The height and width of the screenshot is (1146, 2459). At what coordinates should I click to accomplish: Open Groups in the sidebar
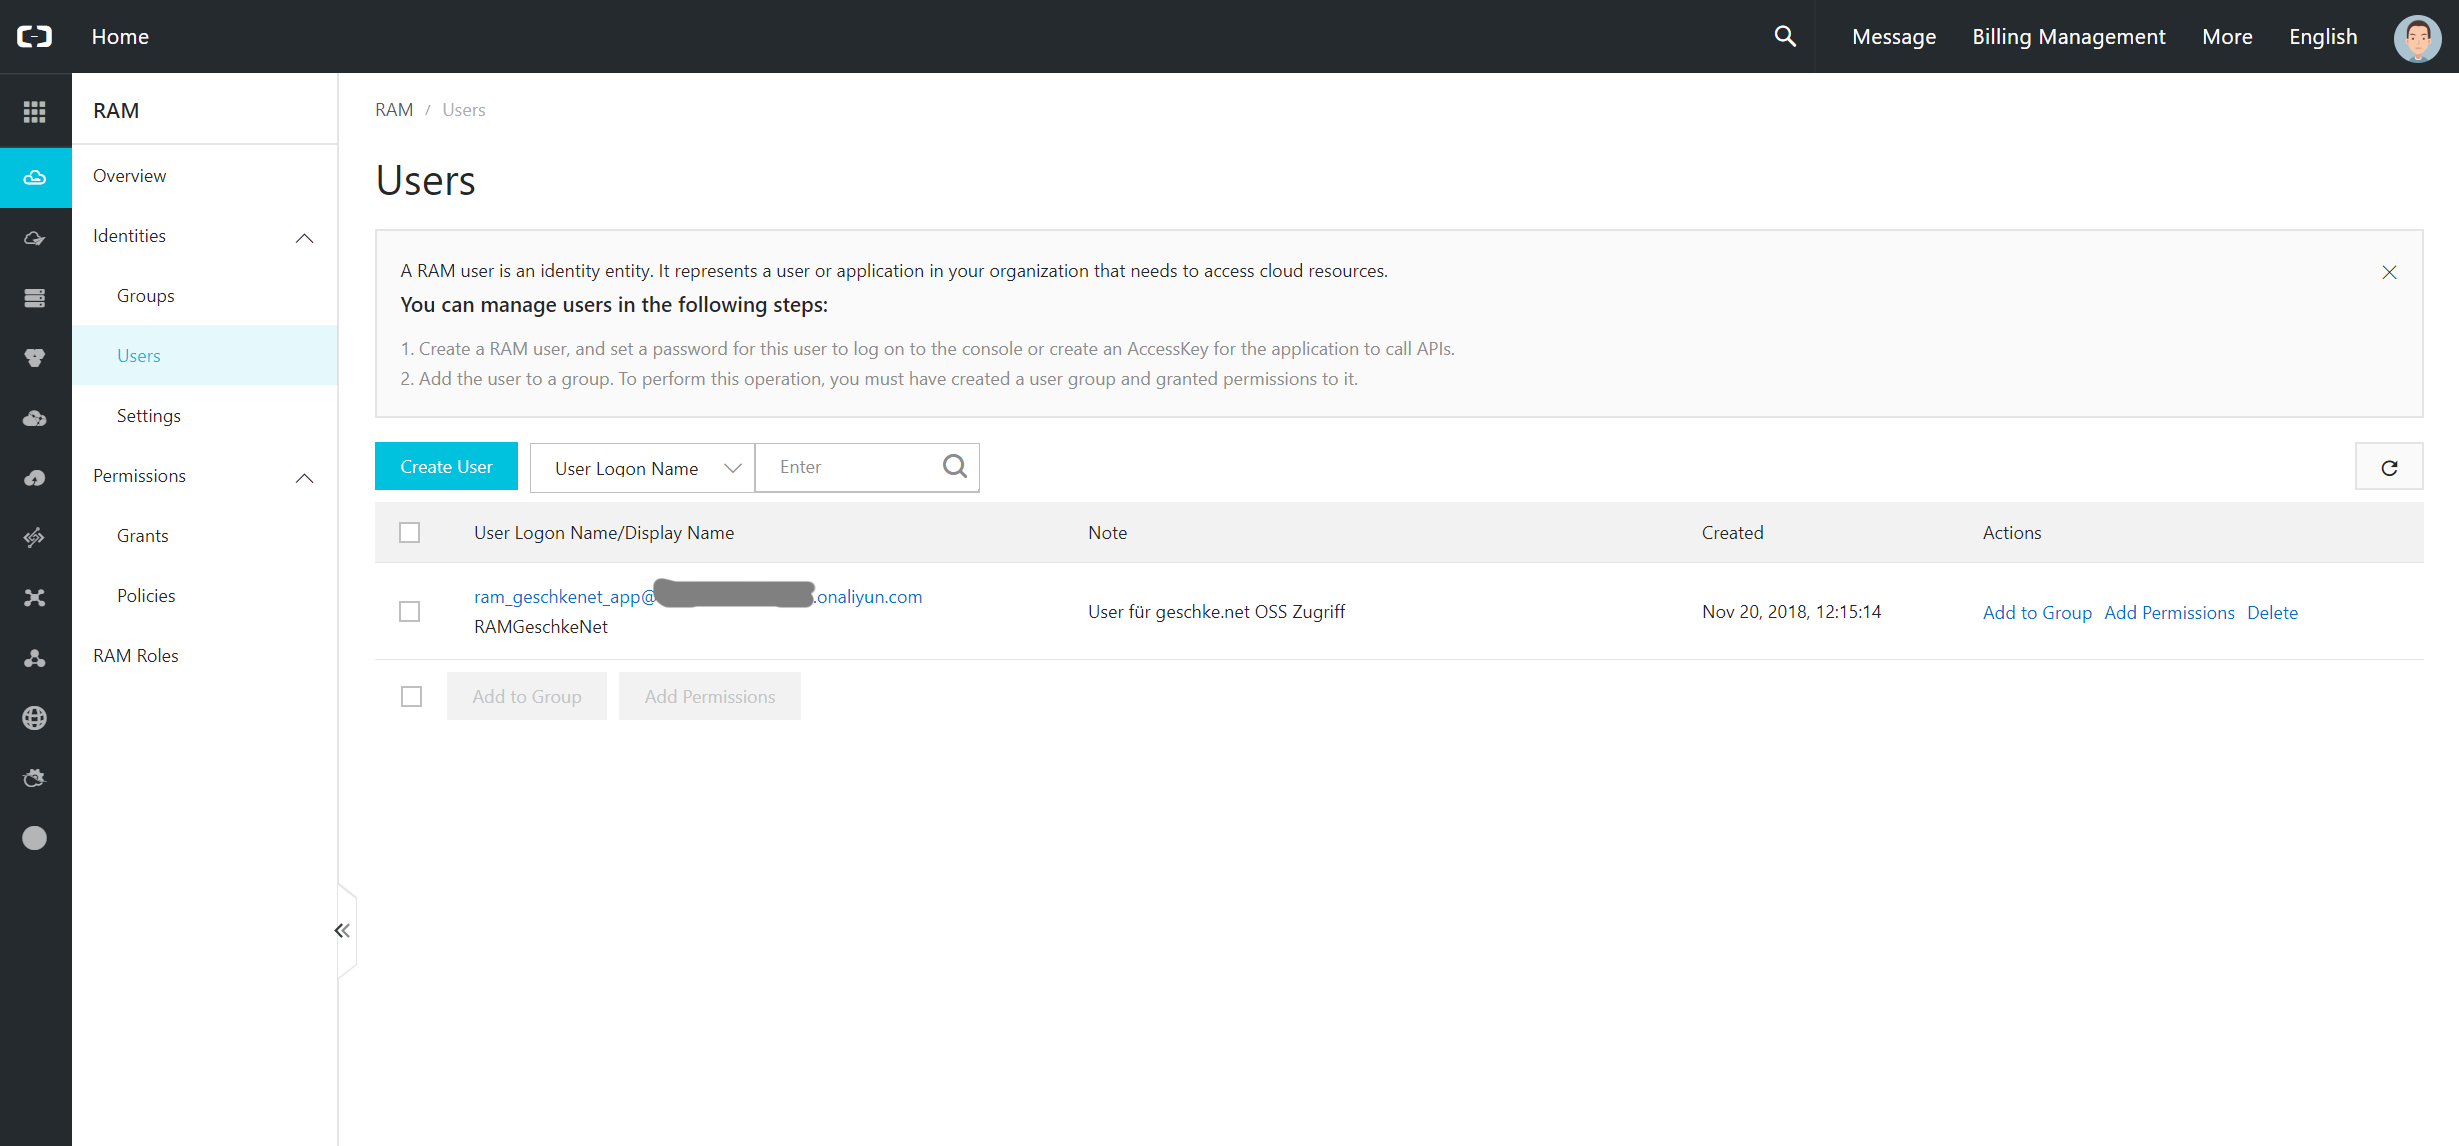click(x=146, y=296)
